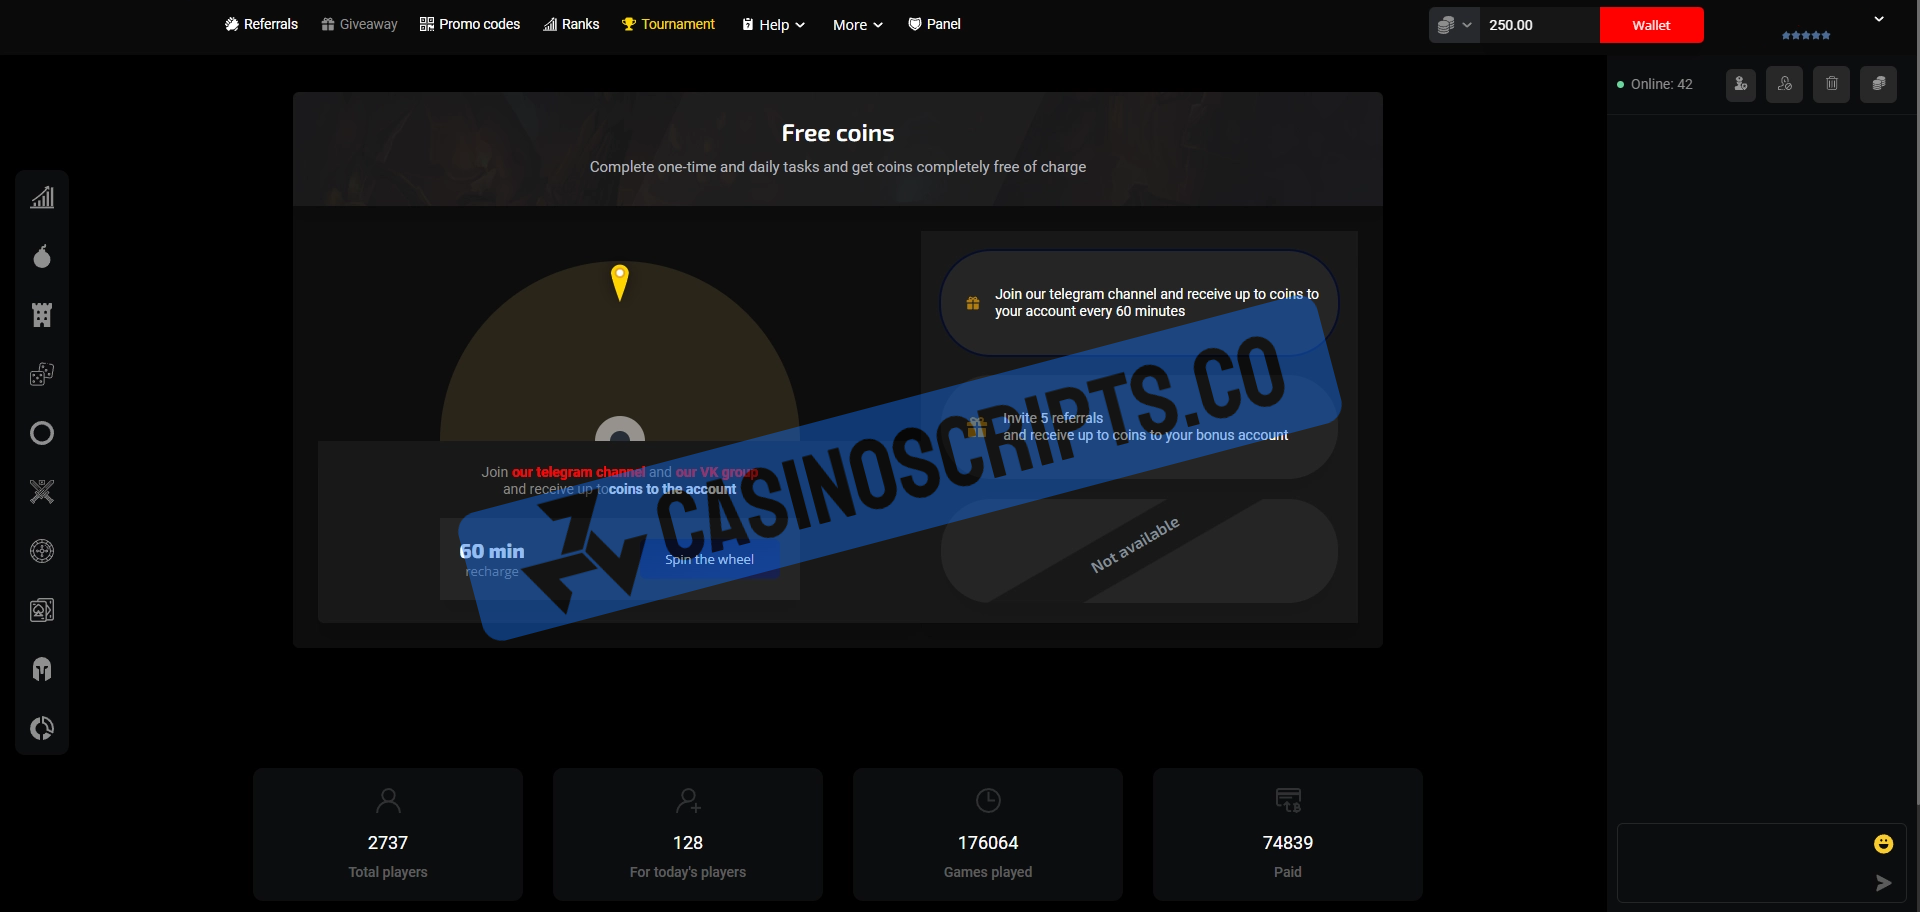
Task: Expand the balance coins dropdown
Action: click(1454, 25)
